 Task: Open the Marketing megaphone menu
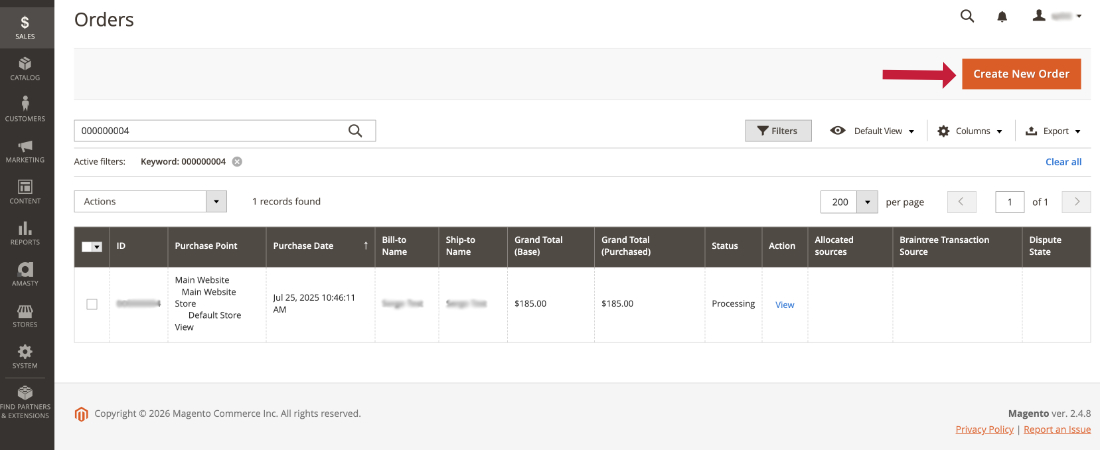(25, 151)
